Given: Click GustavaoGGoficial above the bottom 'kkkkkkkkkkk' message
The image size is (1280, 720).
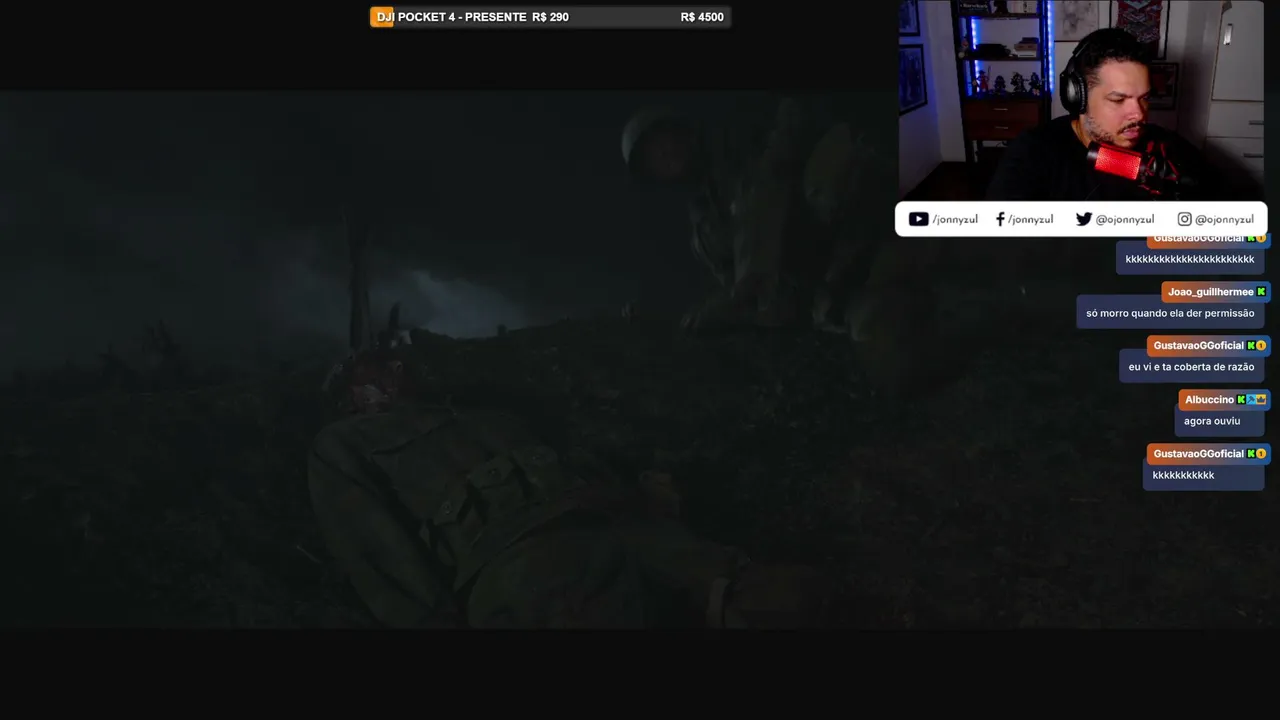Looking at the screenshot, I should tap(1198, 454).
